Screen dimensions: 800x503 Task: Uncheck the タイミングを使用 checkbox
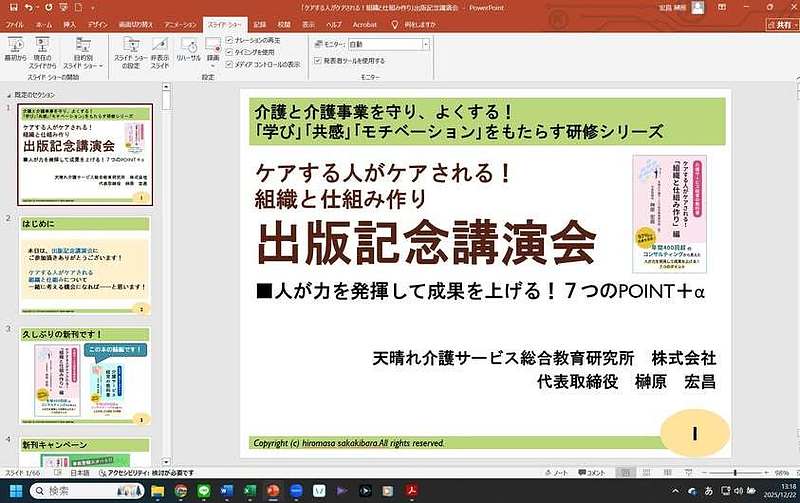pyautogui.click(x=230, y=51)
